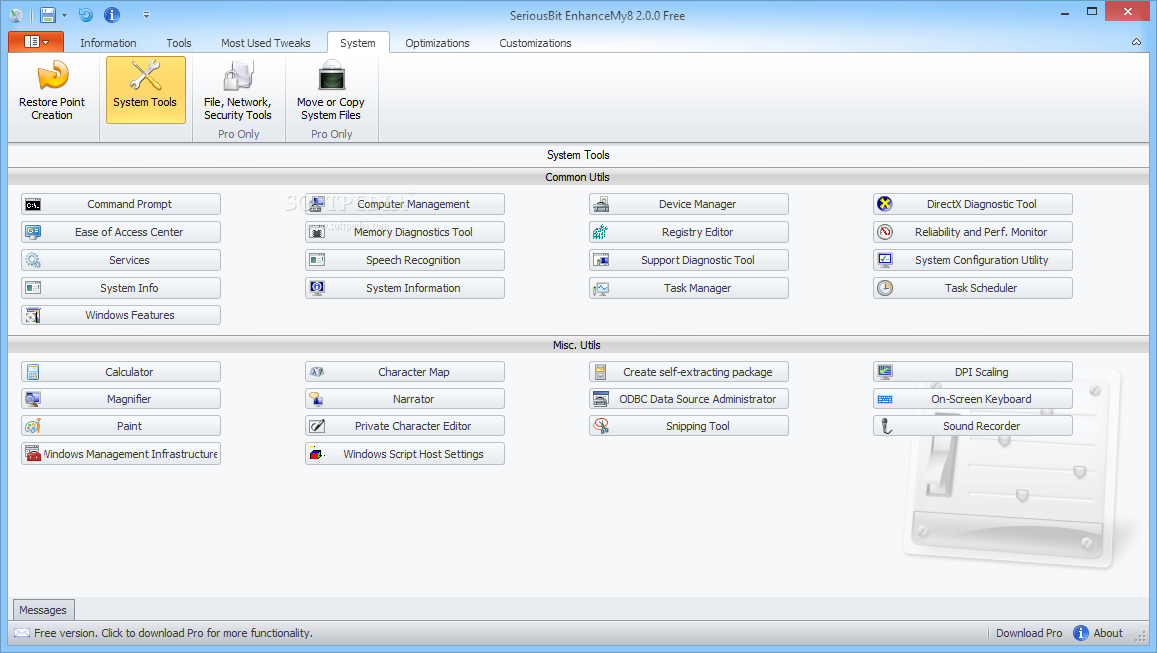
Task: Click the save icon in title bar
Action: tap(48, 15)
